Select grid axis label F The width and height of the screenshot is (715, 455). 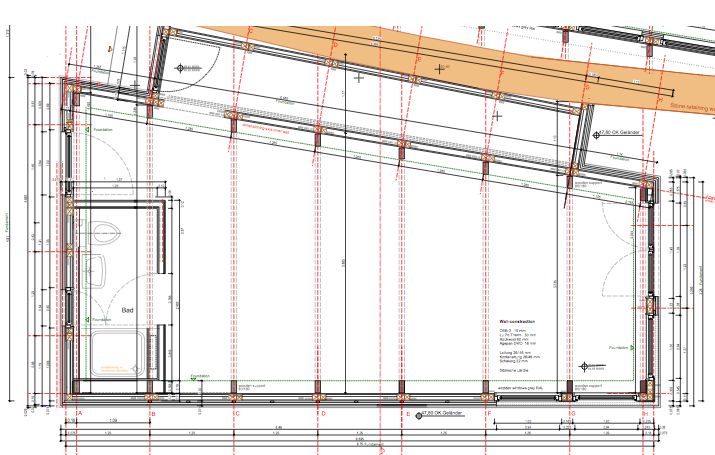(489, 413)
